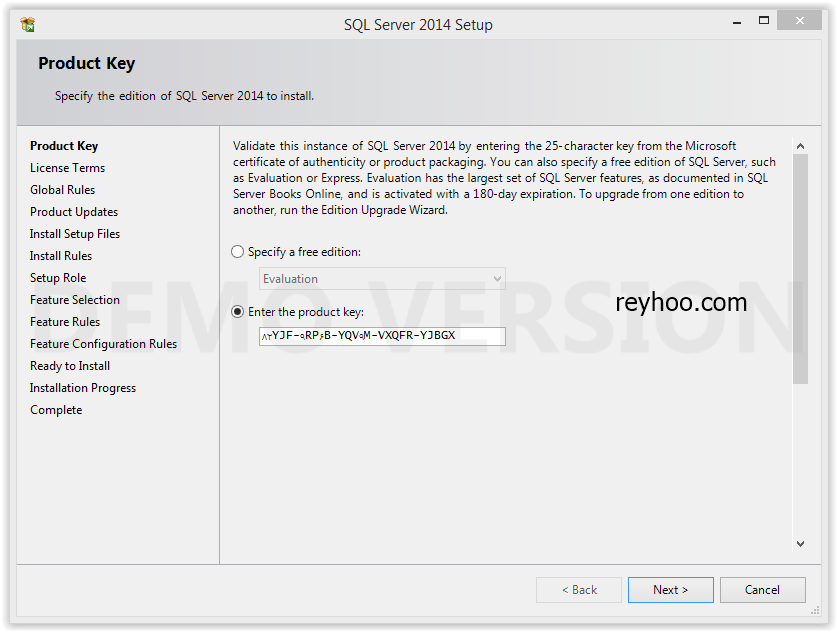Cancel the SQL Server setup
The image size is (837, 632).
762,590
